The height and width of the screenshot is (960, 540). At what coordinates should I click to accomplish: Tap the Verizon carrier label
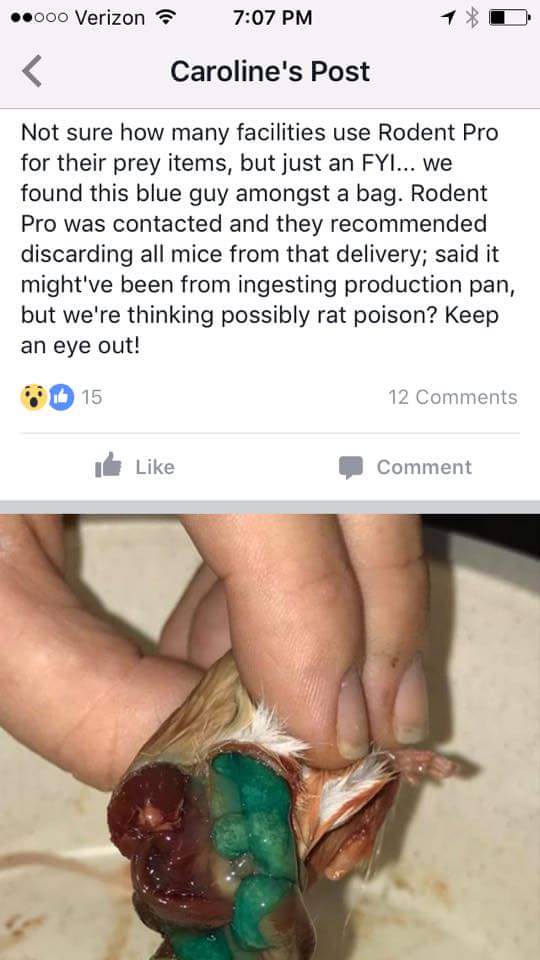tap(110, 17)
